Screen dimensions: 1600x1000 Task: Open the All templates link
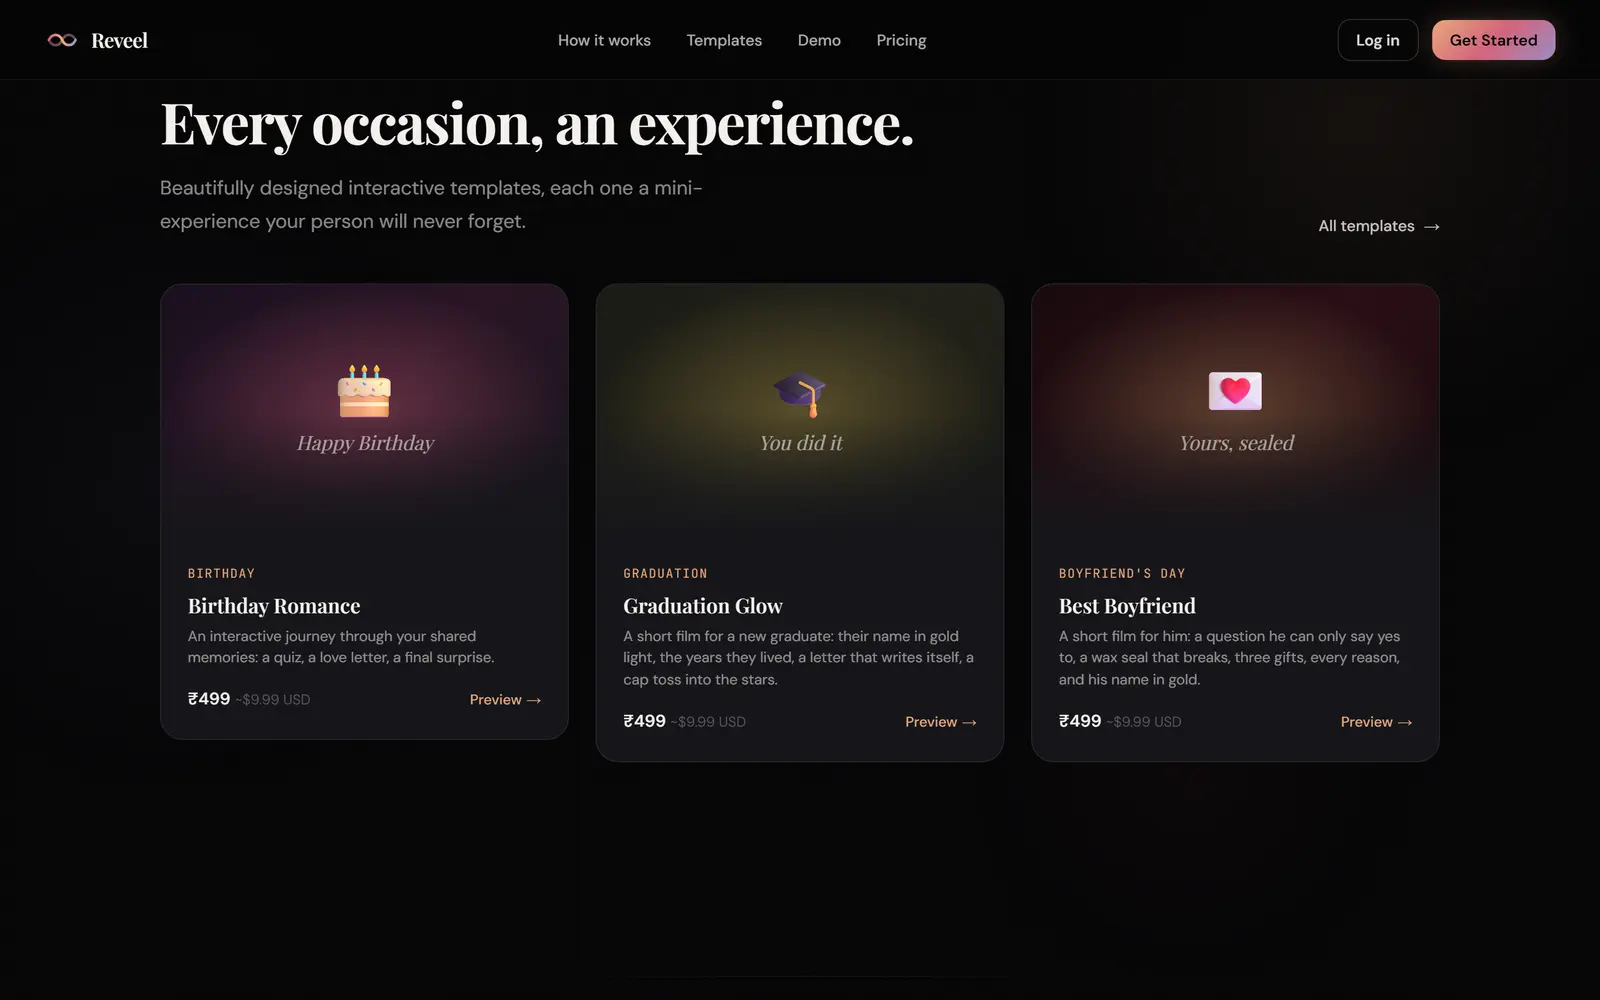(1379, 226)
